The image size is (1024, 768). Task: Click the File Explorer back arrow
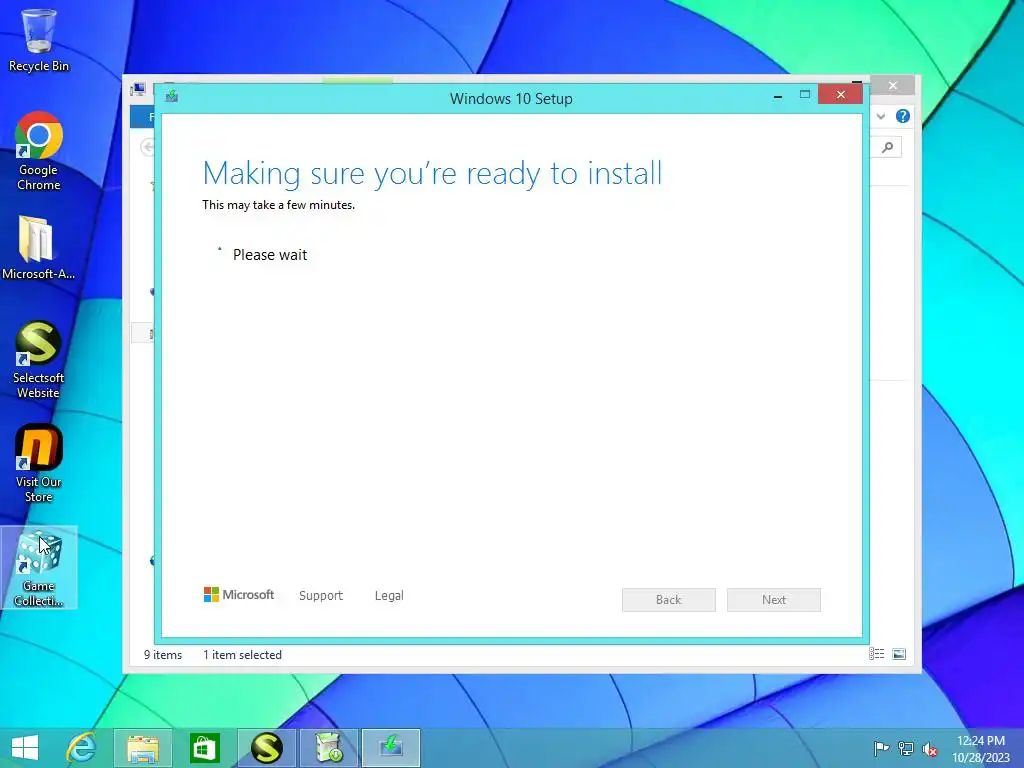click(148, 147)
